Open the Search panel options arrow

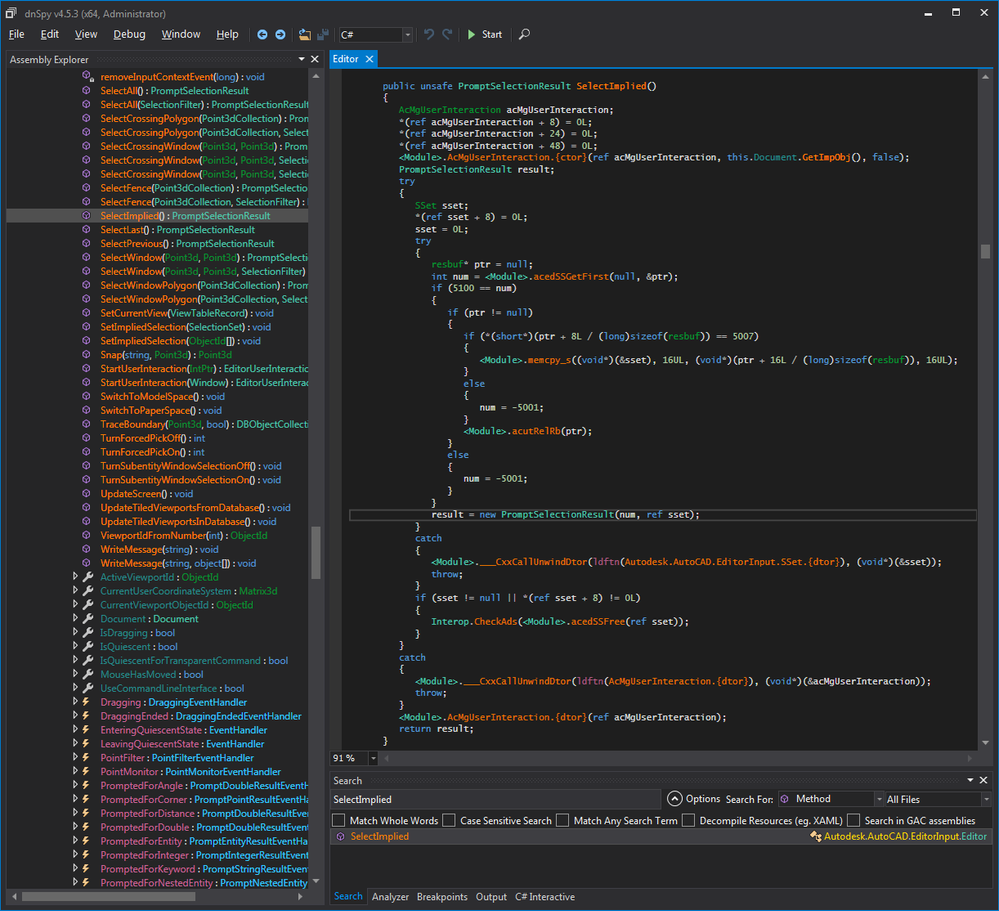(x=970, y=780)
